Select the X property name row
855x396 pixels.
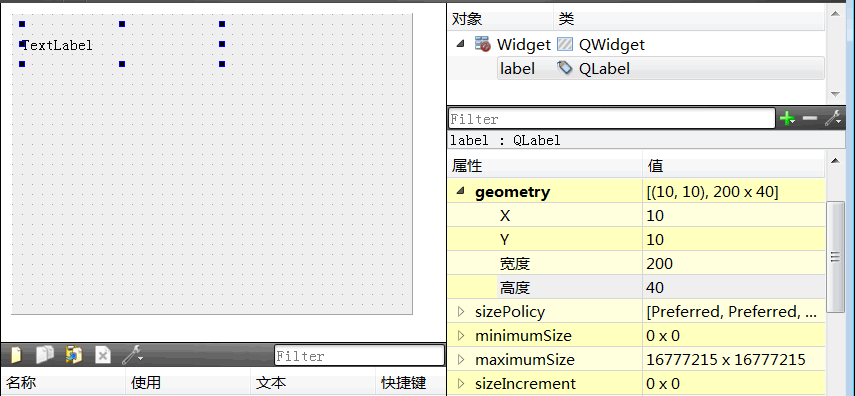tap(545, 215)
